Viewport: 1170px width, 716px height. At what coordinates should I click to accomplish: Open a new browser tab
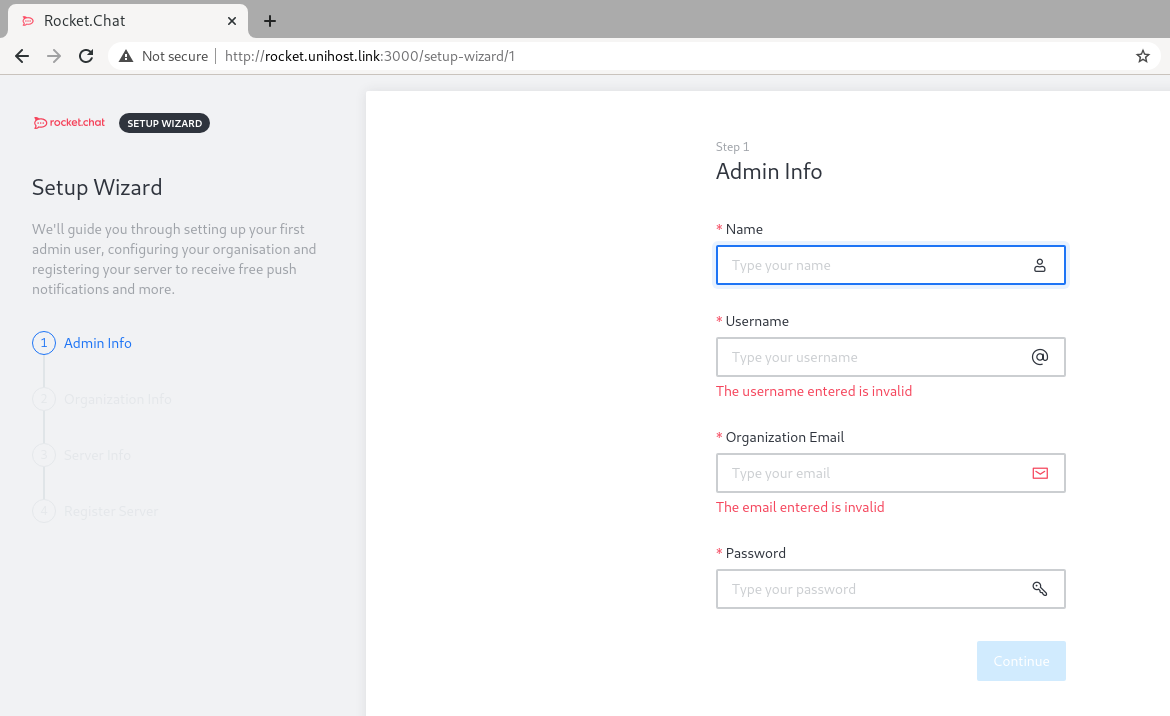pos(269,21)
